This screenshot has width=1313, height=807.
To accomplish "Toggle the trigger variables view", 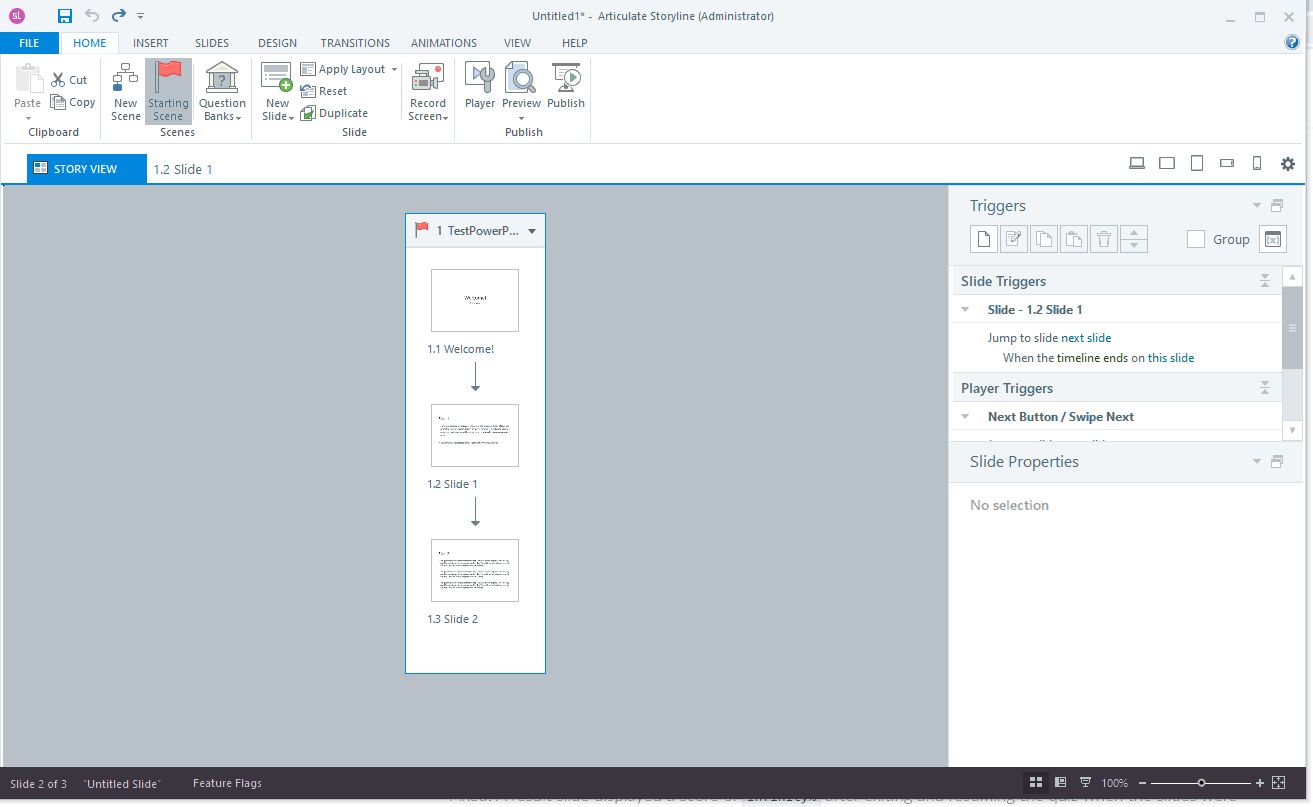I will click(x=1272, y=238).
